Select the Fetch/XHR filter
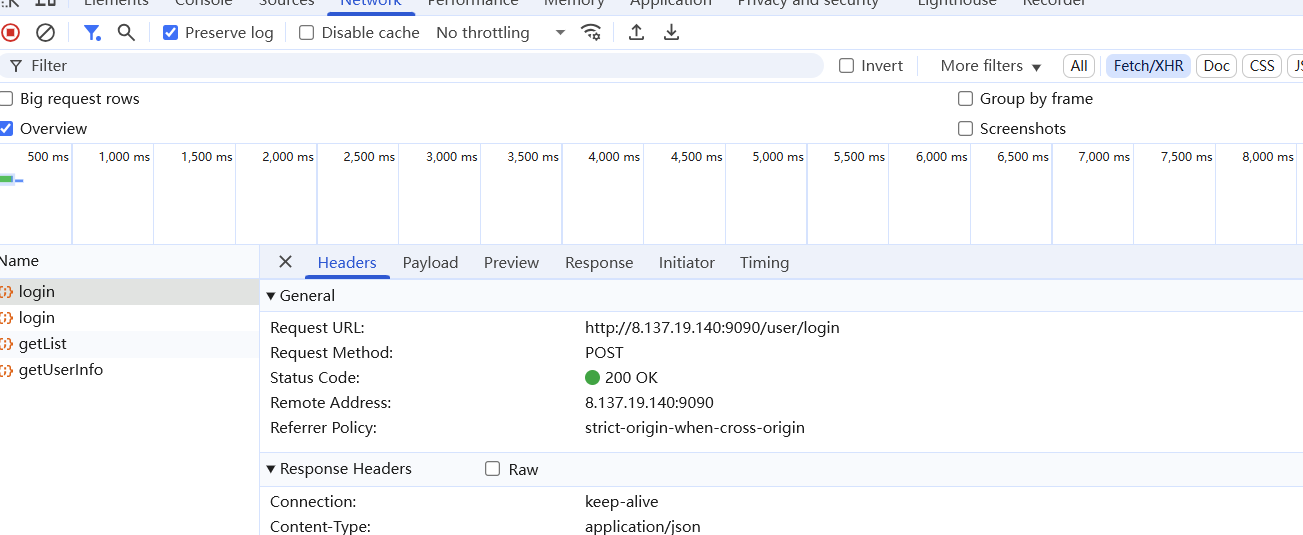This screenshot has height=535, width=1303. (x=1148, y=66)
